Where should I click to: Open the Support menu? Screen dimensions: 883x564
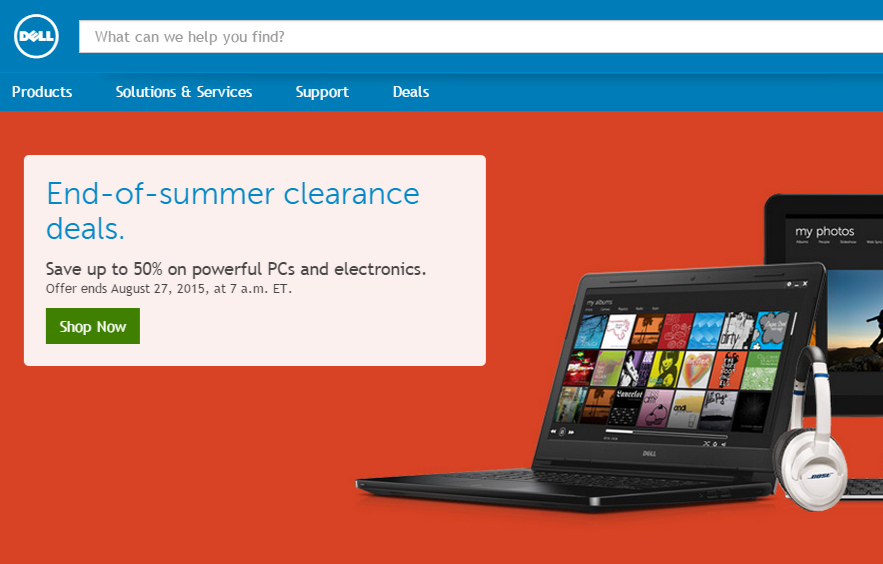tap(322, 92)
